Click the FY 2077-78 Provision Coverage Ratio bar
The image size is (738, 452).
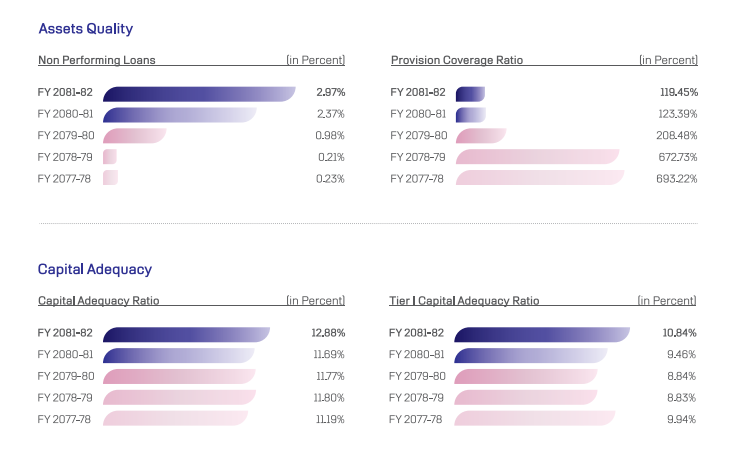[x=539, y=178]
